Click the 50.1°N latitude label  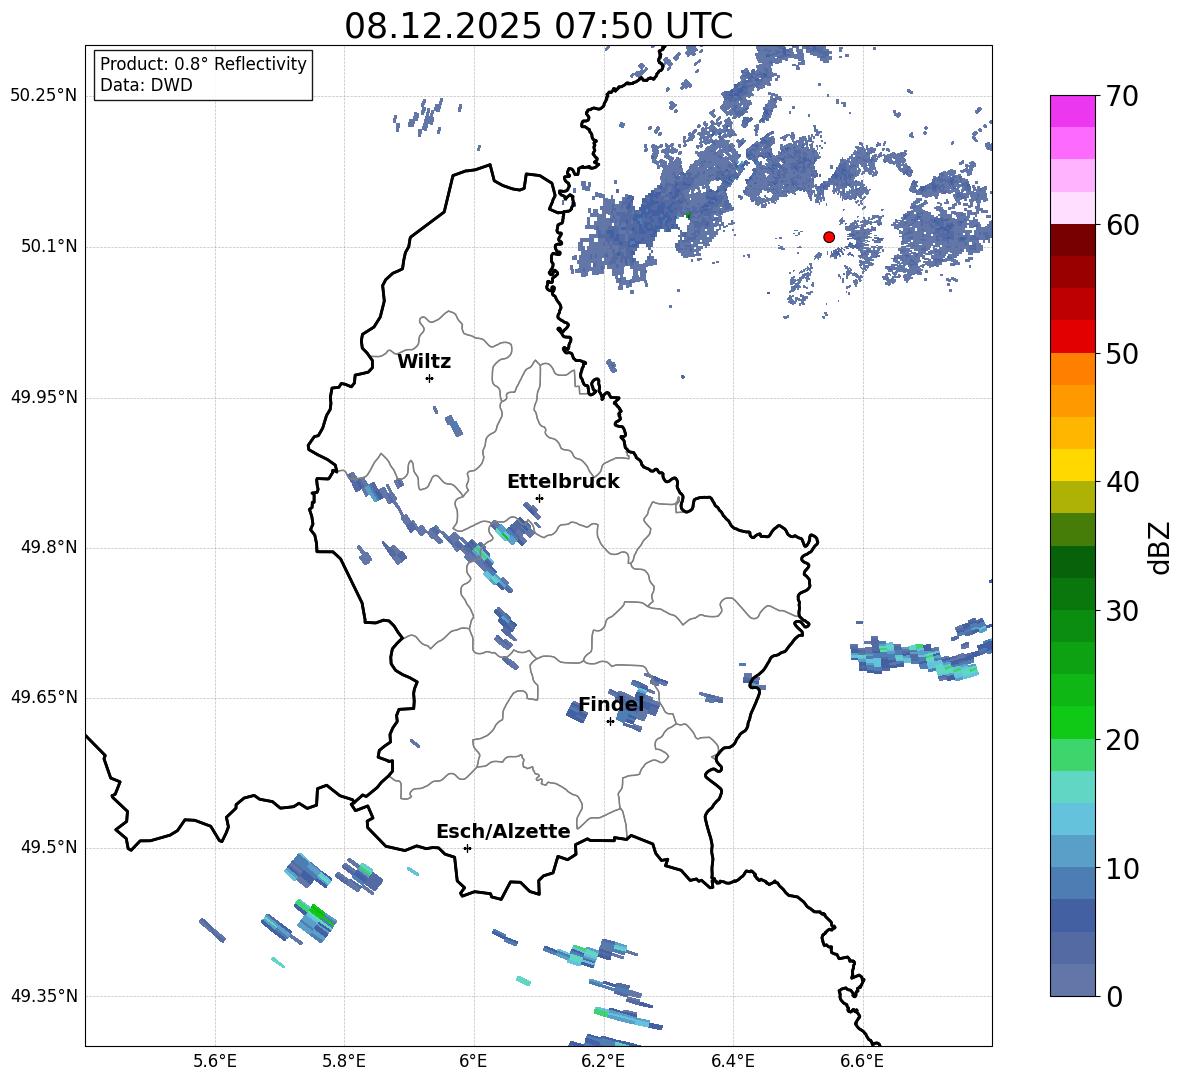click(x=48, y=247)
